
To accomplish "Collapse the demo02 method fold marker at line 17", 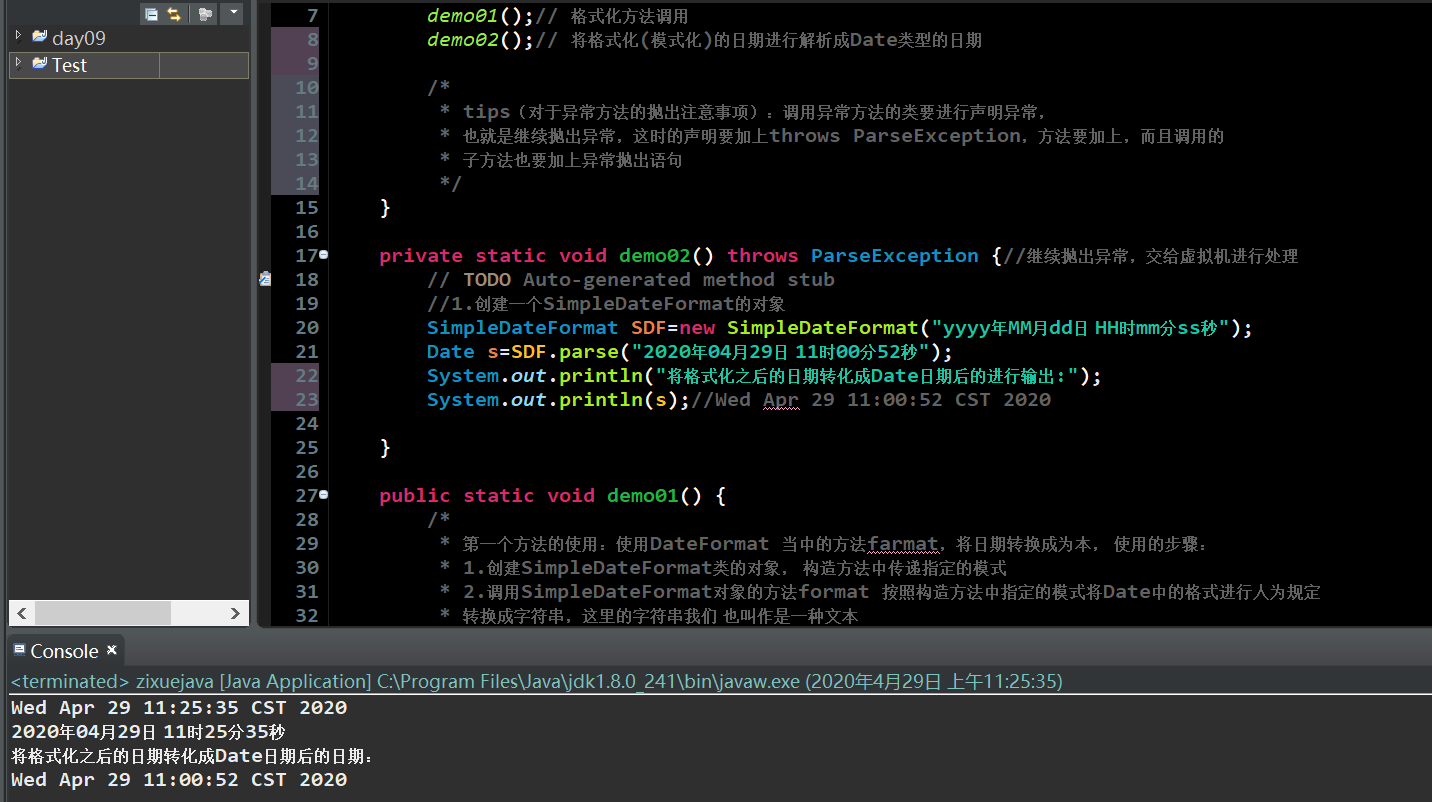I will point(324,255).
